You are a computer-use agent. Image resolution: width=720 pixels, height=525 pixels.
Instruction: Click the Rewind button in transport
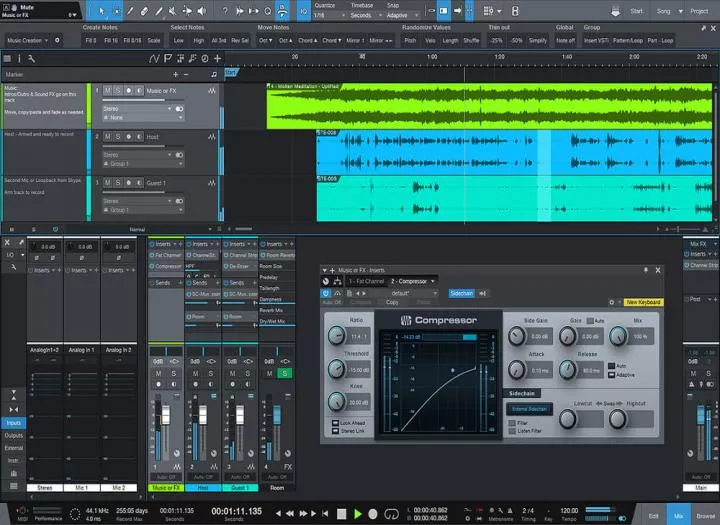pos(290,514)
